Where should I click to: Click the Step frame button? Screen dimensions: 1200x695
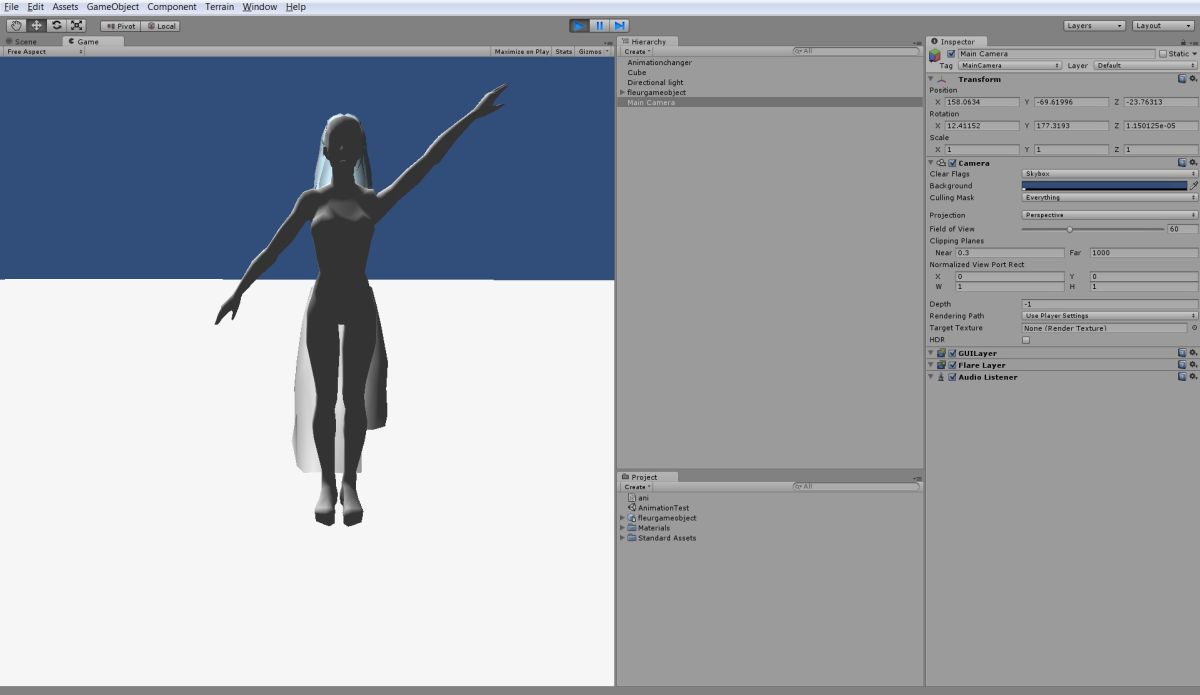coord(620,25)
